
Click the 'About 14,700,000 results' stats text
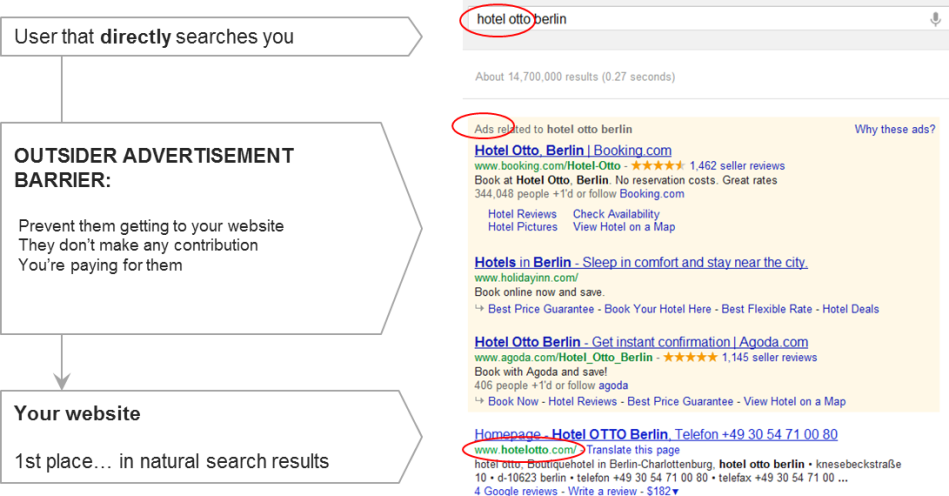click(575, 77)
